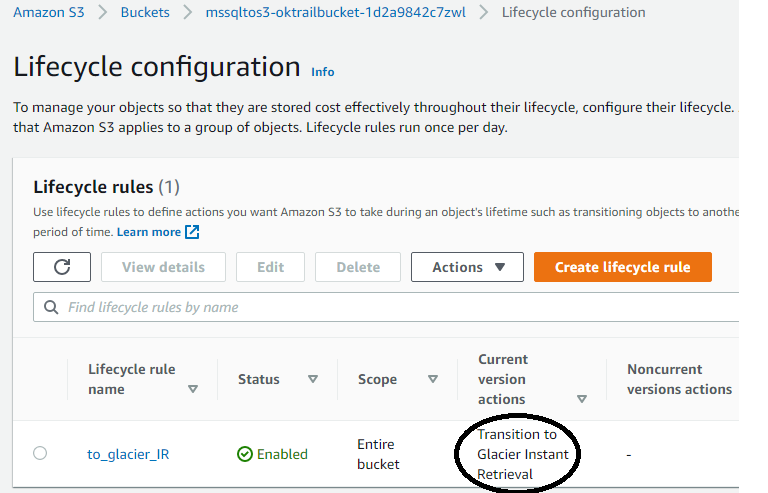Viewport: 768px width, 493px height.
Task: Open the to_glacier_IR rule link
Action: click(128, 454)
